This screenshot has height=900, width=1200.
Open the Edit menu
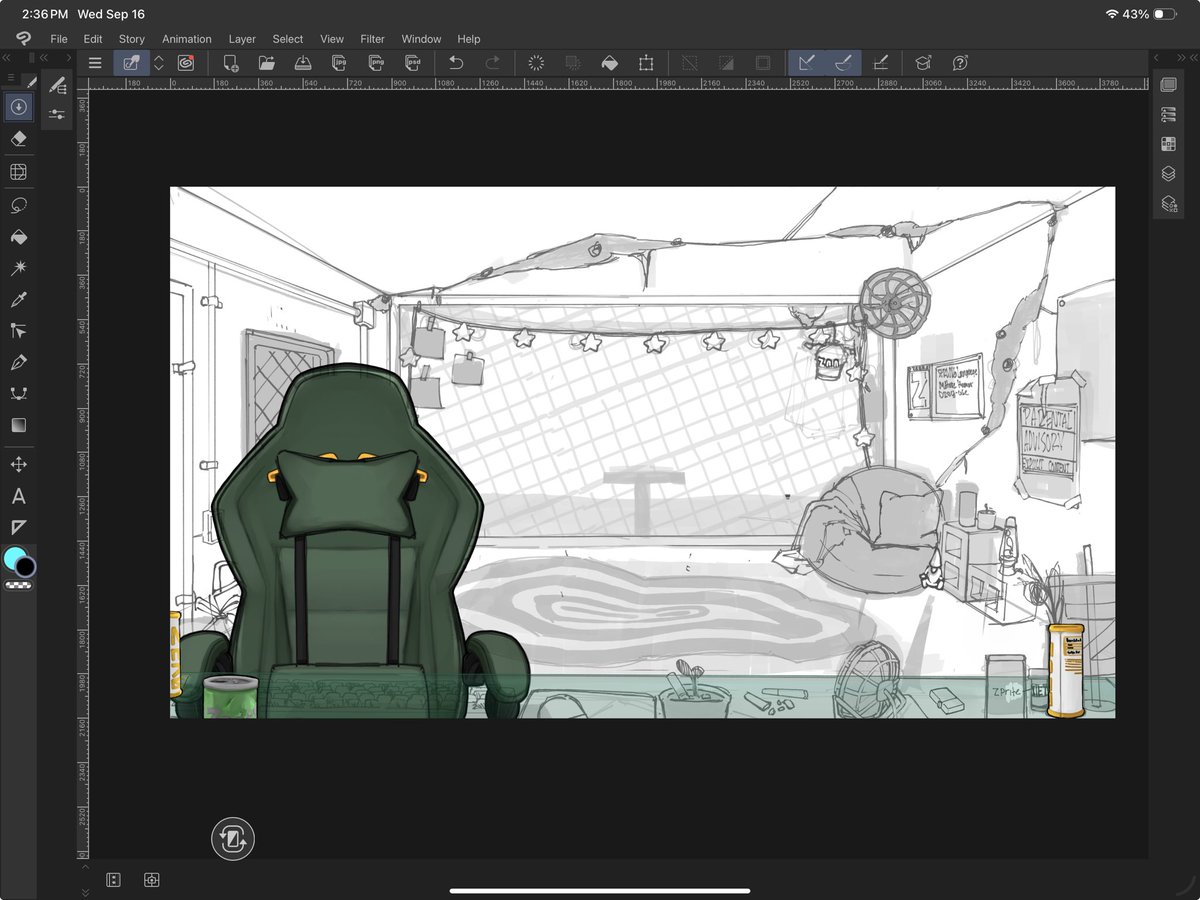[x=93, y=39]
